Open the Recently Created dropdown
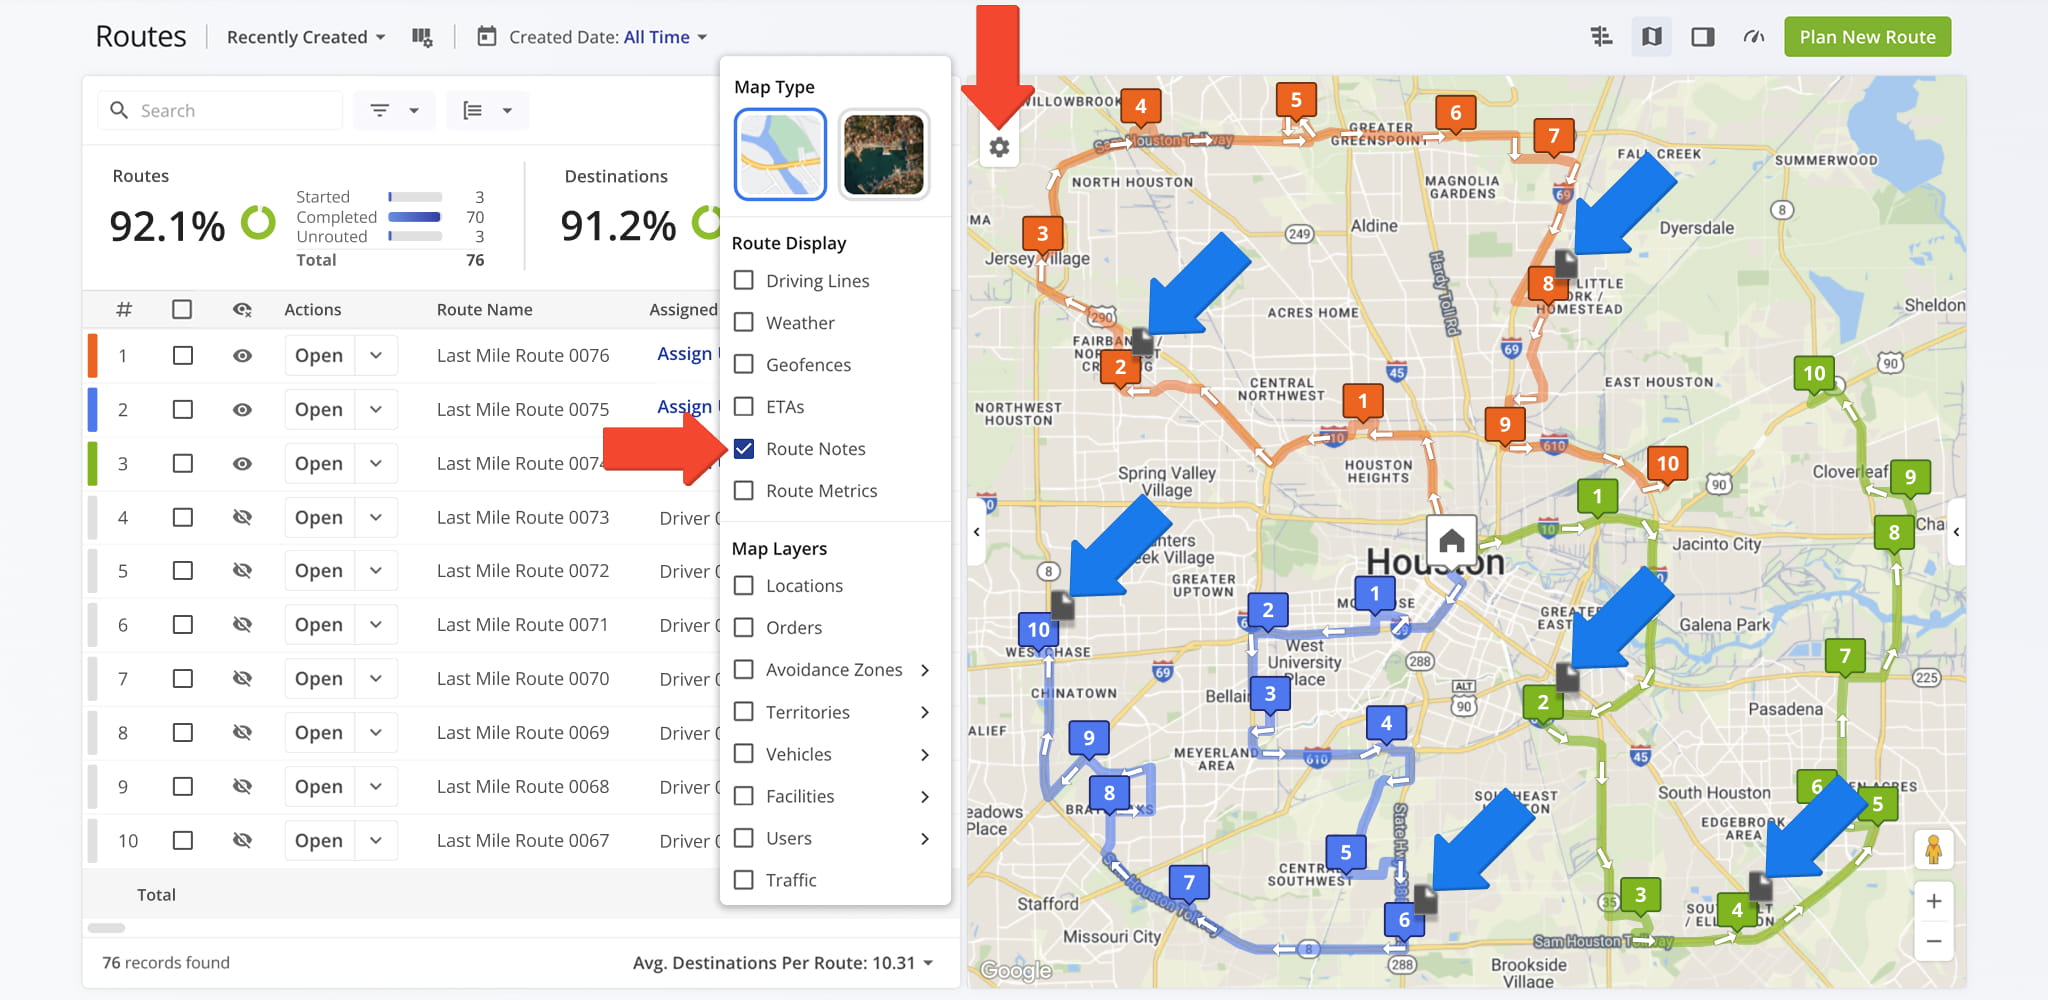The width and height of the screenshot is (2048, 1000). click(305, 37)
